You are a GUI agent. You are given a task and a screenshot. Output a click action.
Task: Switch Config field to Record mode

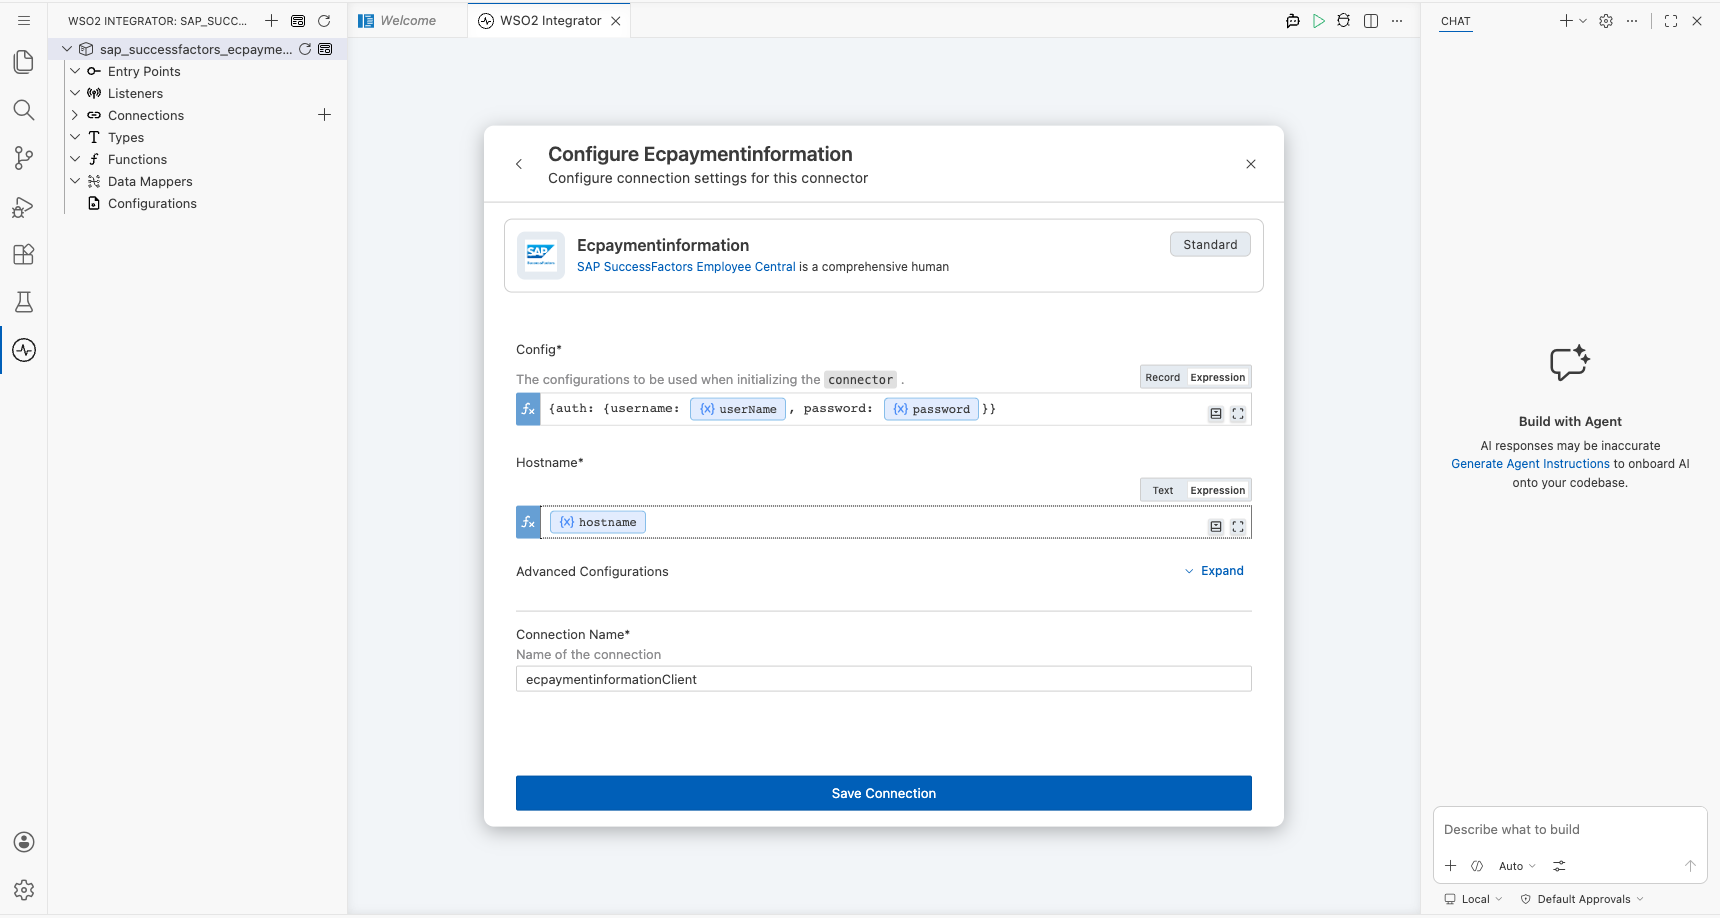pos(1162,377)
